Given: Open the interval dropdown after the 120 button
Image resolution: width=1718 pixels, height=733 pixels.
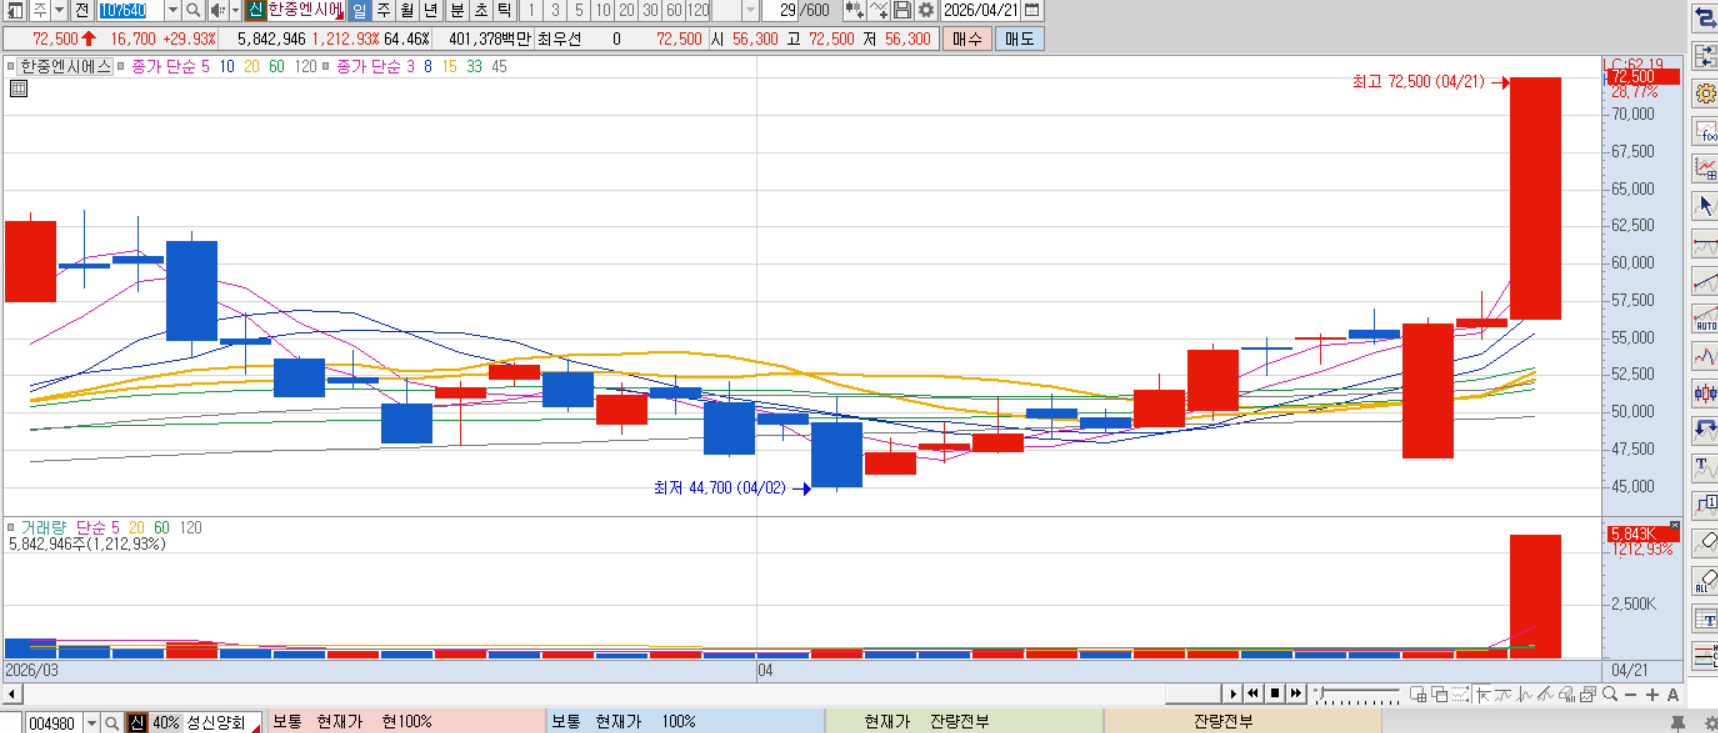Looking at the screenshot, I should 750,10.
